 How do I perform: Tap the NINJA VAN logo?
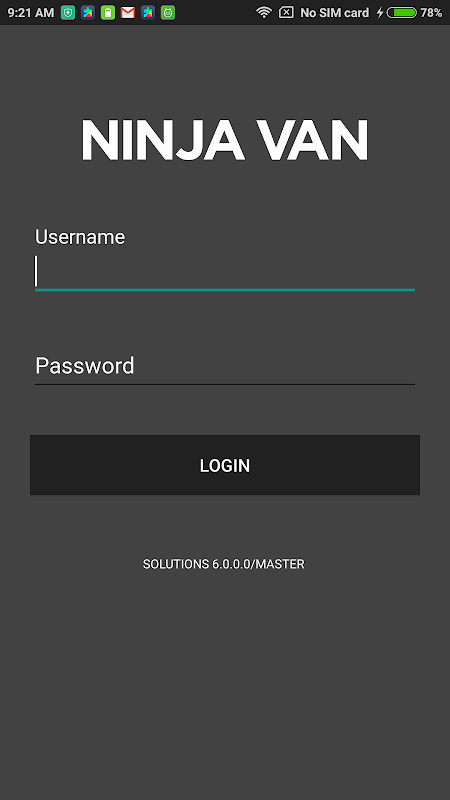coord(224,140)
